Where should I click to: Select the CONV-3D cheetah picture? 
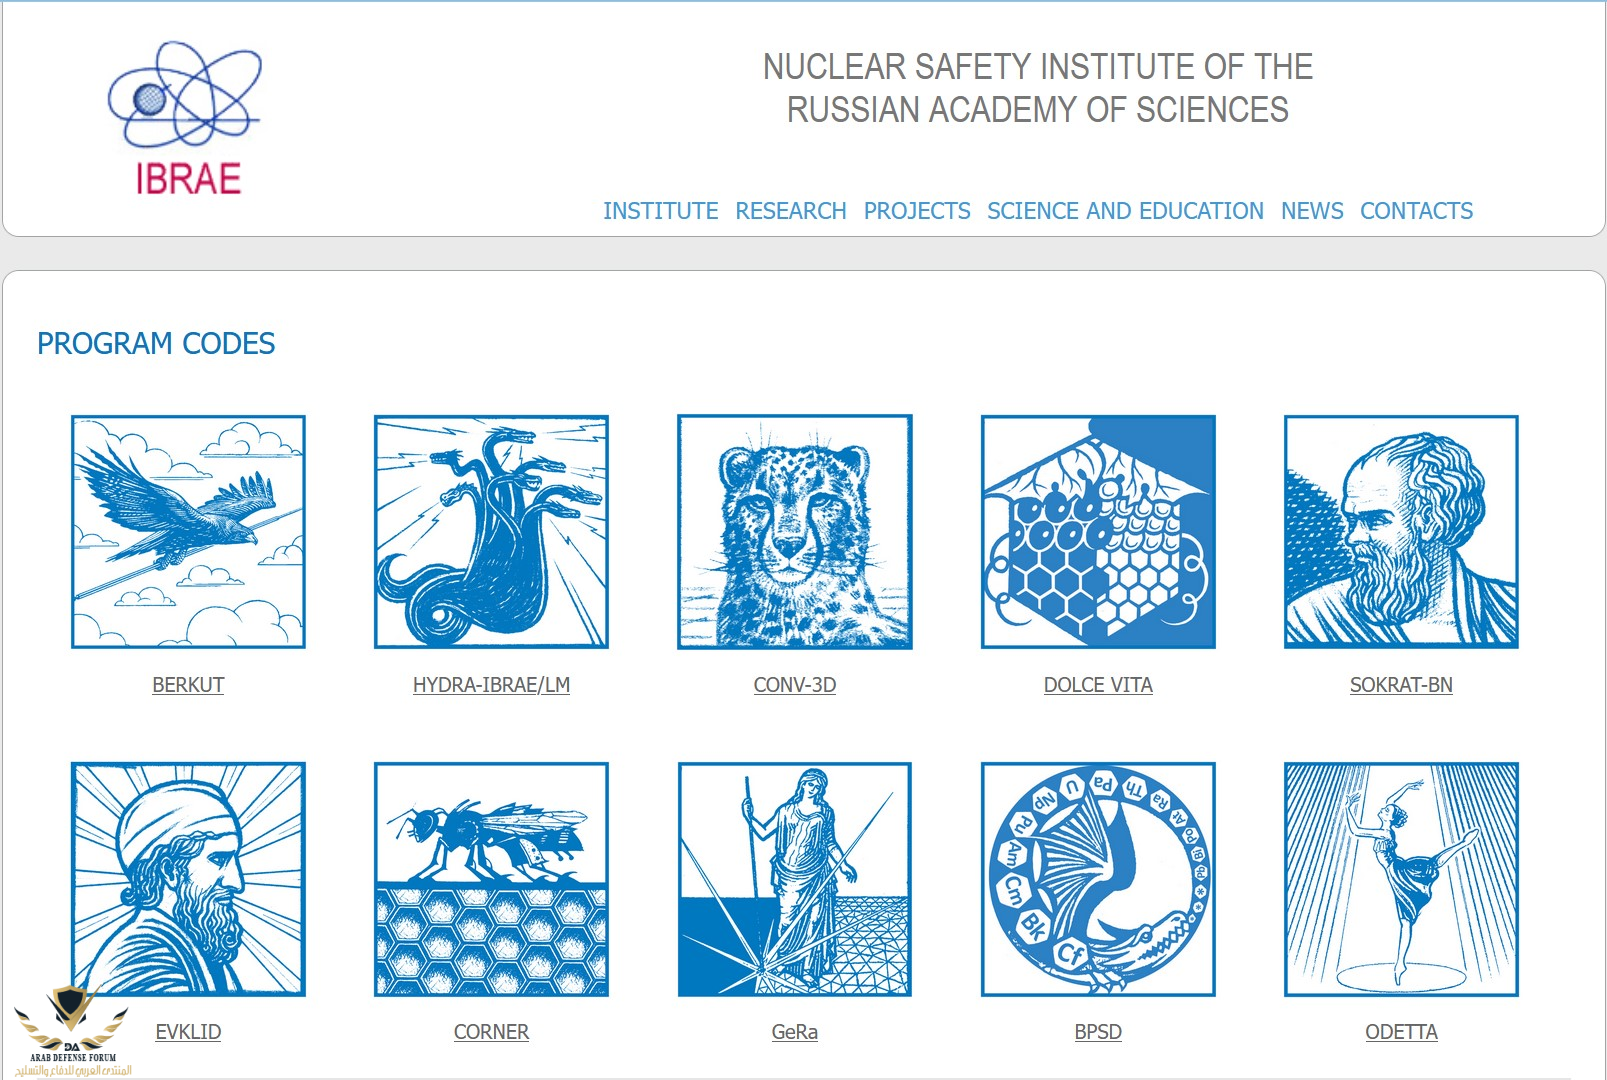pyautogui.click(x=795, y=532)
